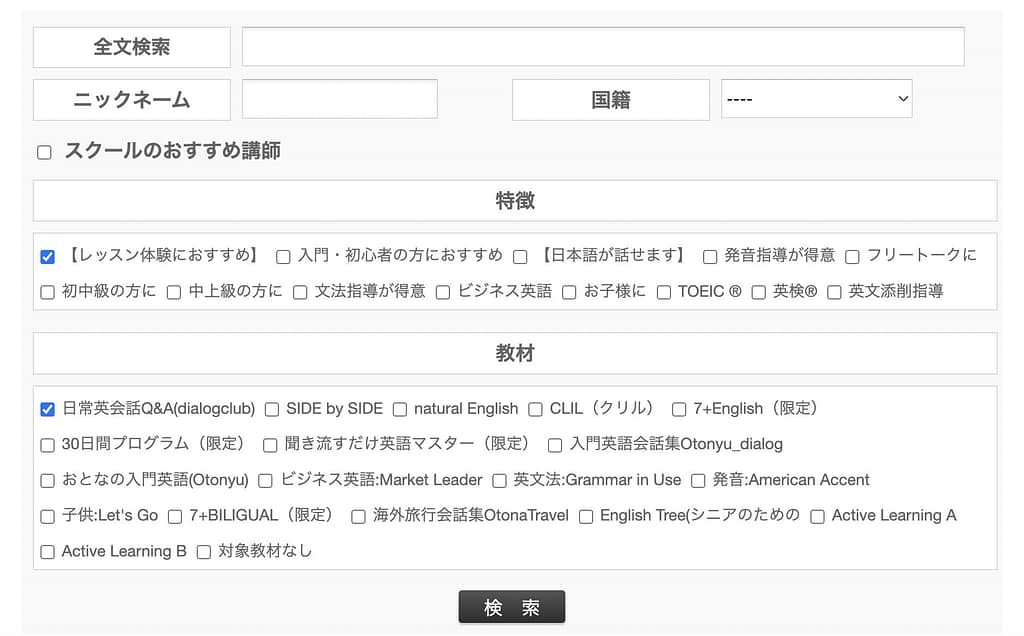Select the 発音指導が得意 checkbox
The width and height of the screenshot is (1024, 636).
pyautogui.click(x=709, y=257)
